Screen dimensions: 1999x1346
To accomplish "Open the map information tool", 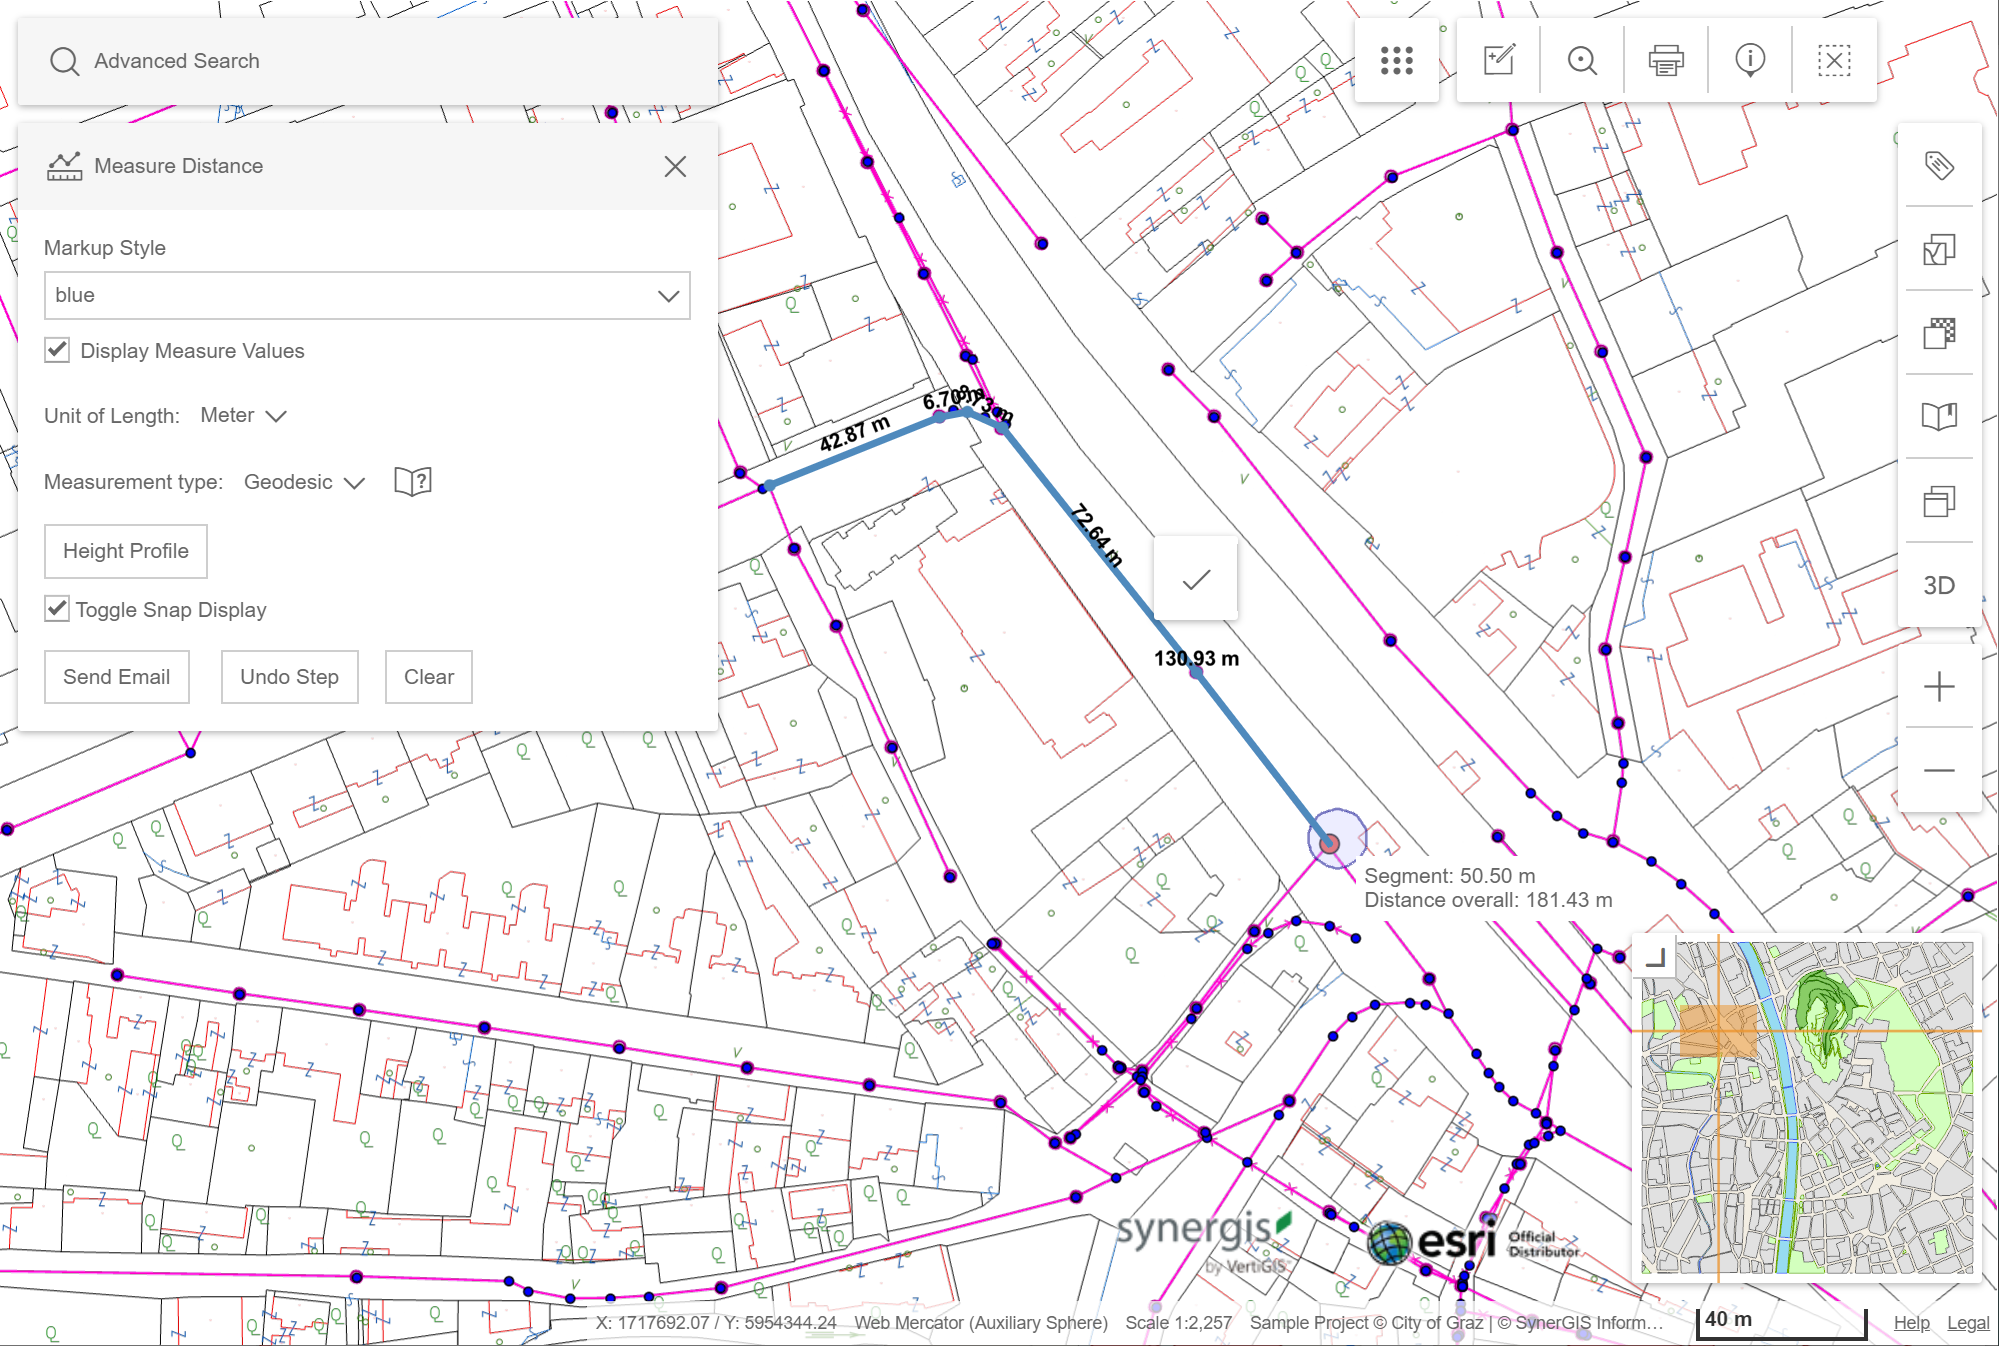I will tap(1749, 60).
